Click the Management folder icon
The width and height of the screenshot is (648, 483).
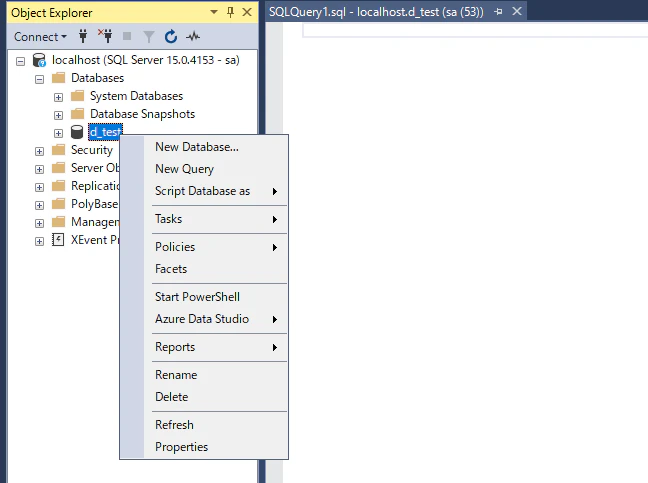pyautogui.click(x=59, y=222)
